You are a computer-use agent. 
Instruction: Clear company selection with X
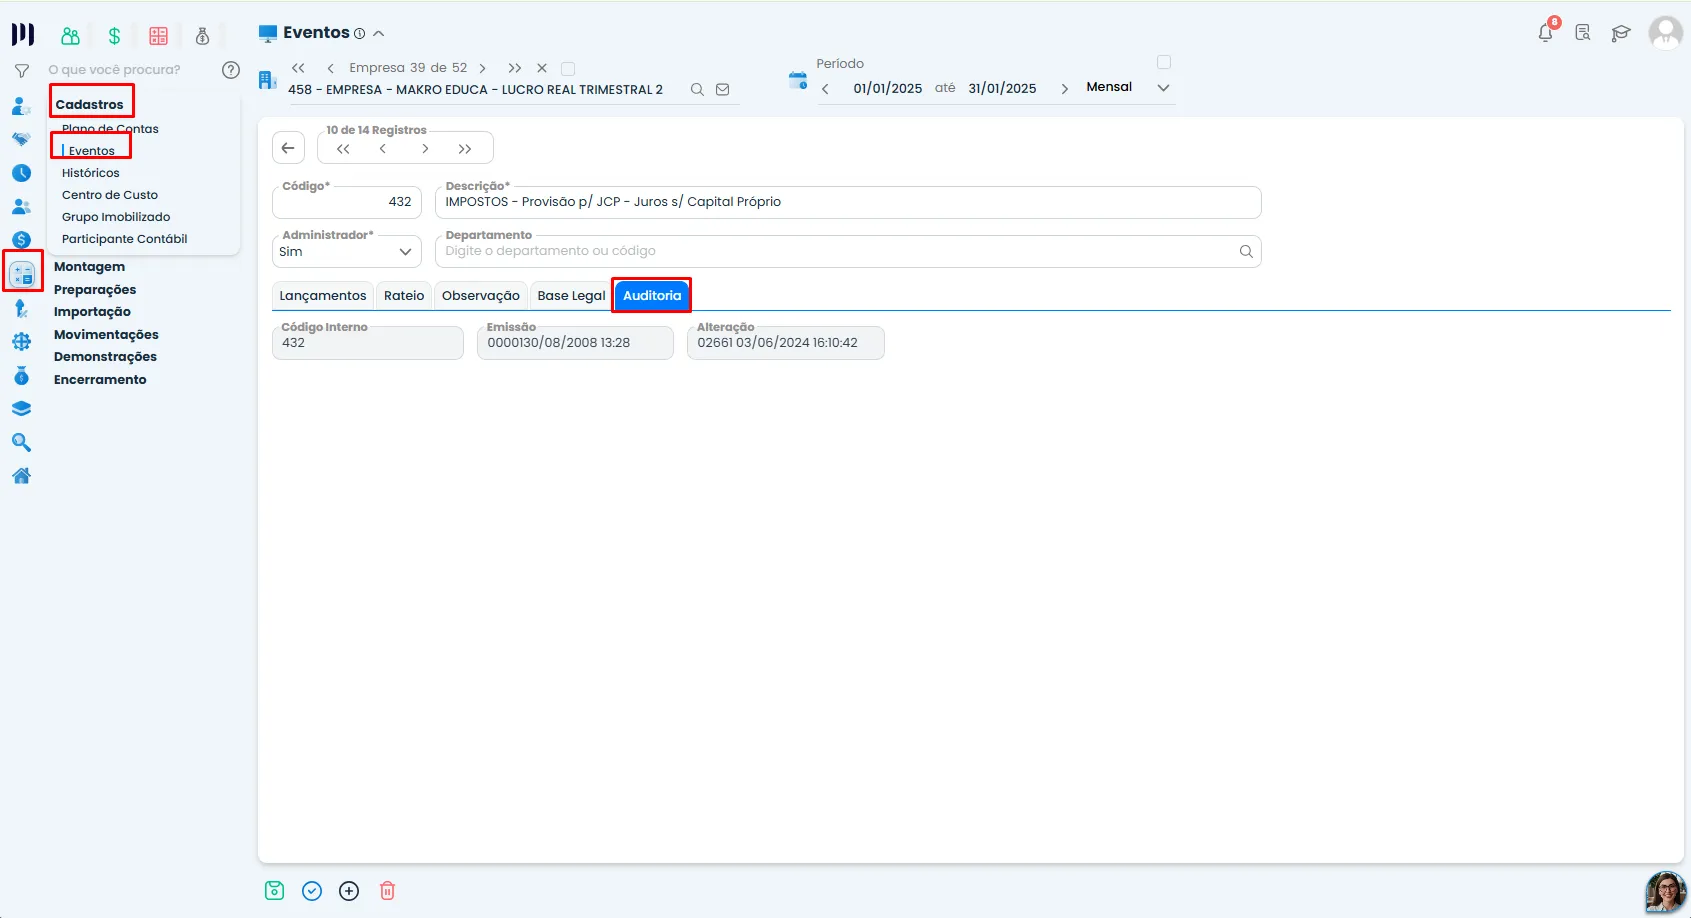coord(542,69)
